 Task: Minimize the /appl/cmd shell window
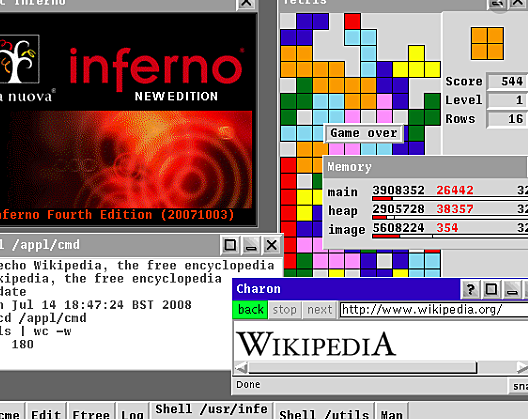pyautogui.click(x=251, y=245)
